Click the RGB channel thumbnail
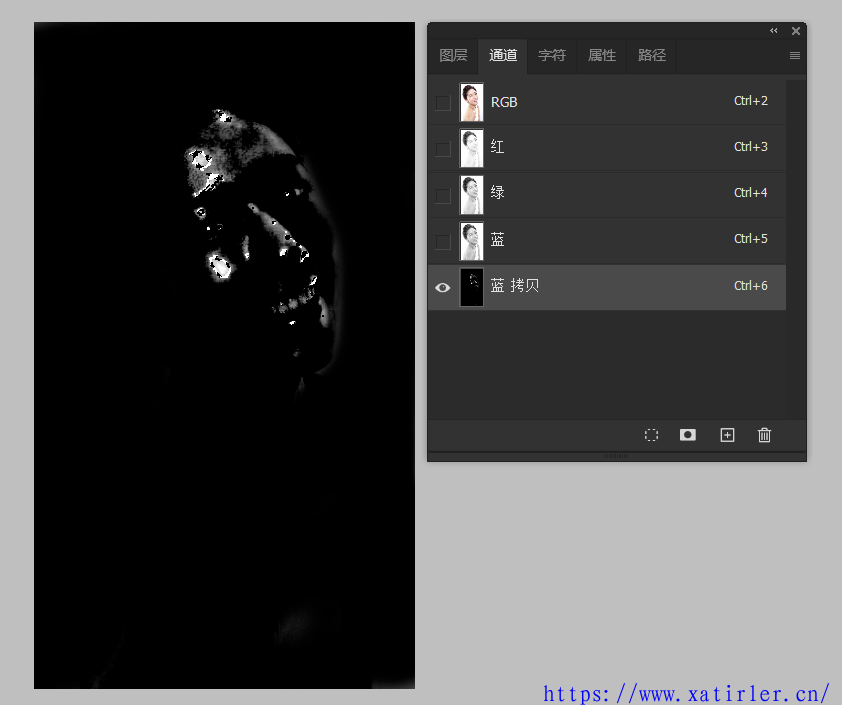This screenshot has width=842, height=705. pyautogui.click(x=471, y=102)
